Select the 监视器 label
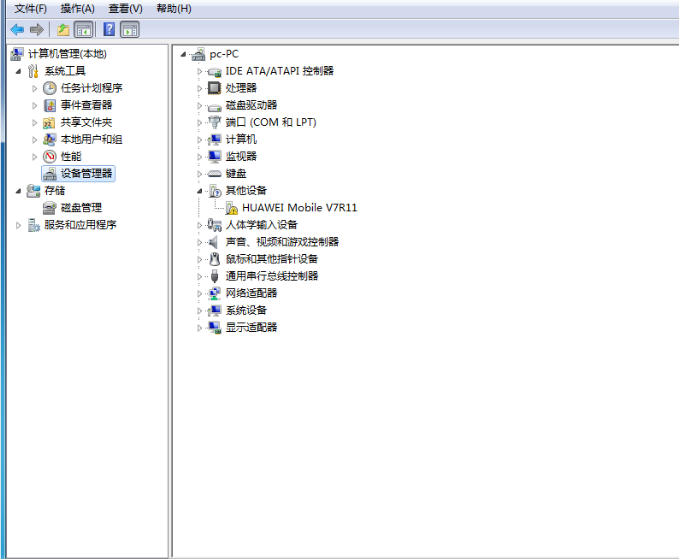The height and width of the screenshot is (559, 679). [x=241, y=156]
